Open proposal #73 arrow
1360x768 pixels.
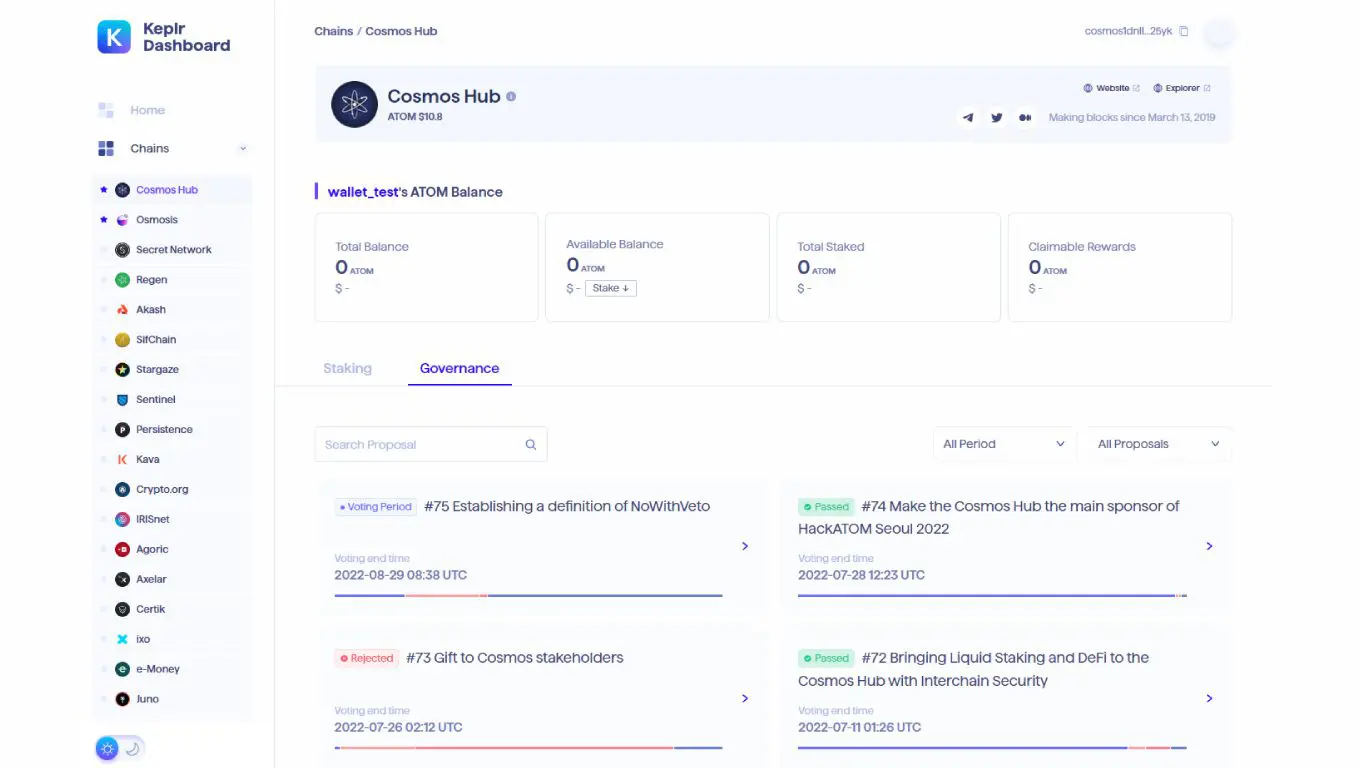coord(745,698)
